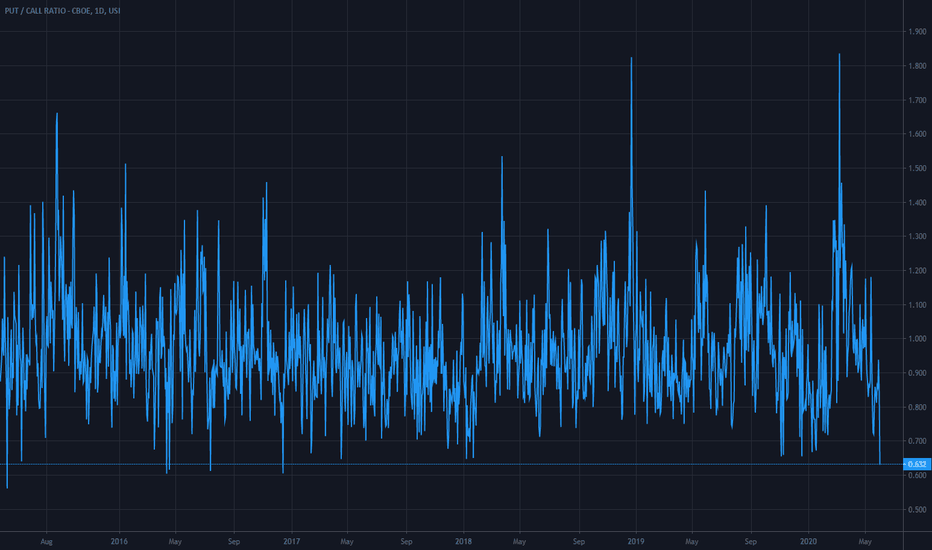Click the 1.600 price axis label
The height and width of the screenshot is (550, 932).
[917, 134]
